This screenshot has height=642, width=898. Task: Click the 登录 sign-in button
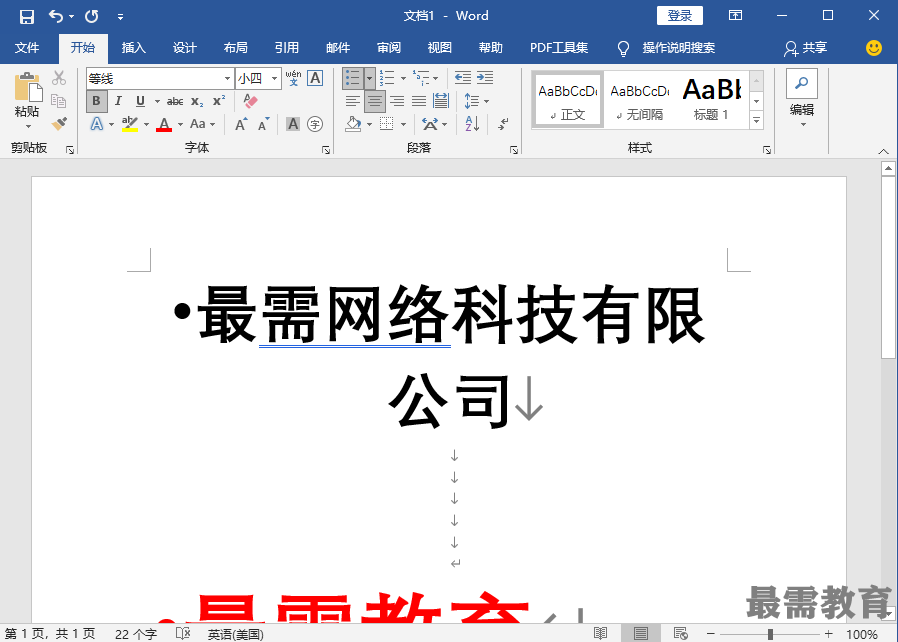tap(680, 15)
